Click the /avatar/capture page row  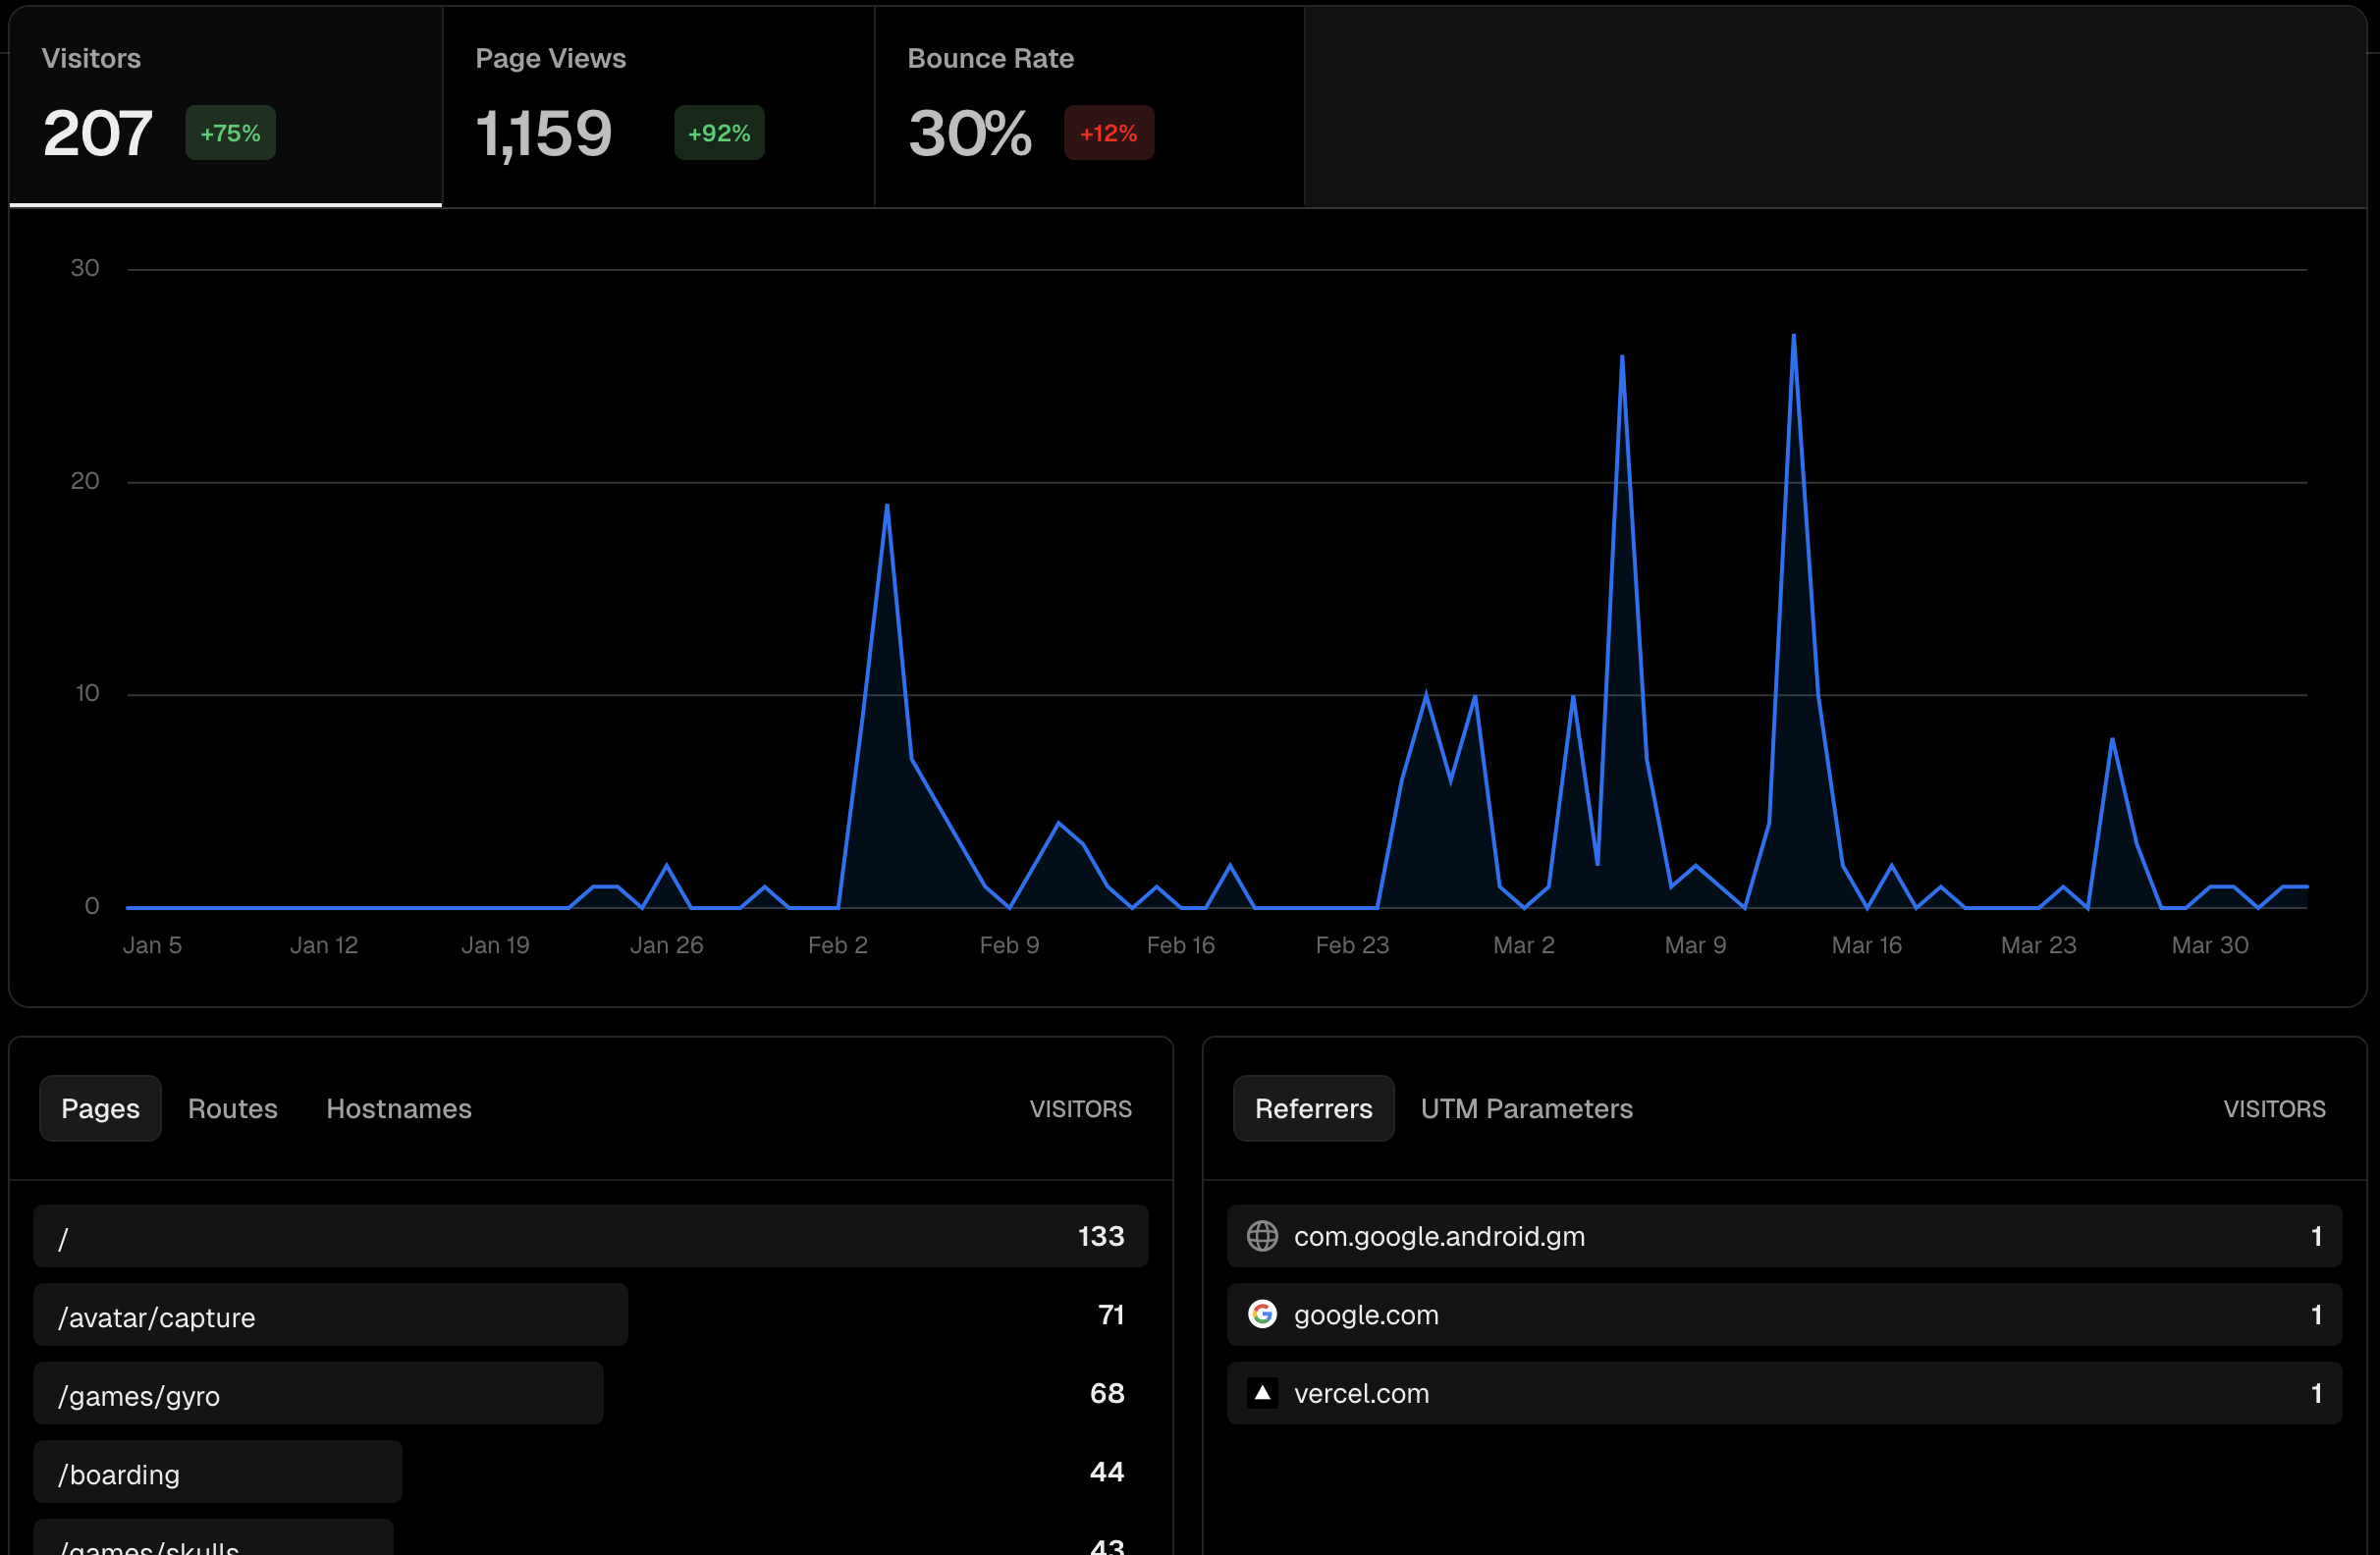point(330,1316)
